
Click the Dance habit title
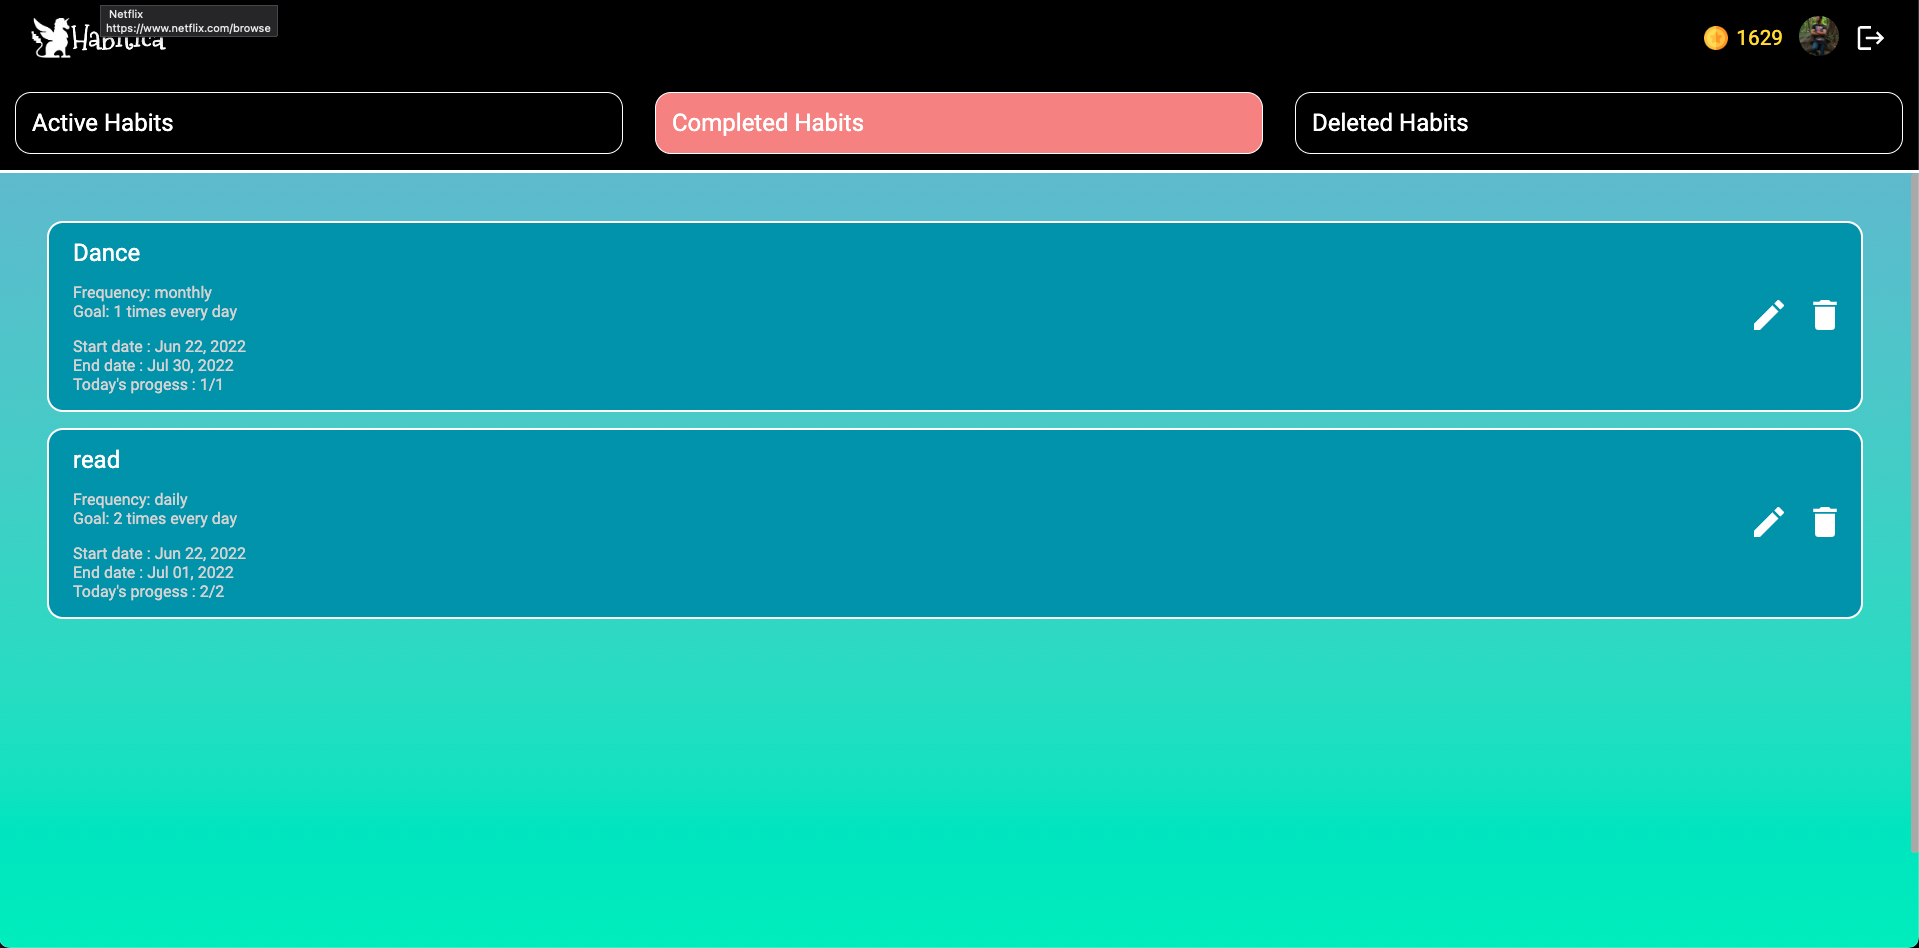pyautogui.click(x=106, y=252)
